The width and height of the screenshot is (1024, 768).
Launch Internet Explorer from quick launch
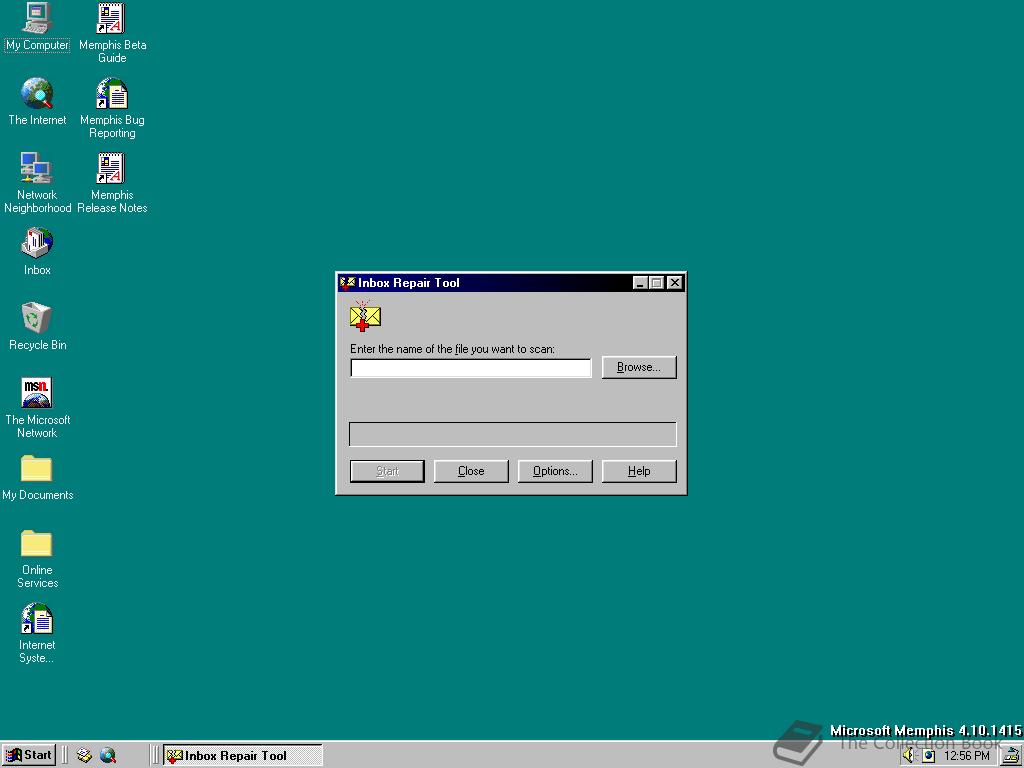(x=108, y=756)
